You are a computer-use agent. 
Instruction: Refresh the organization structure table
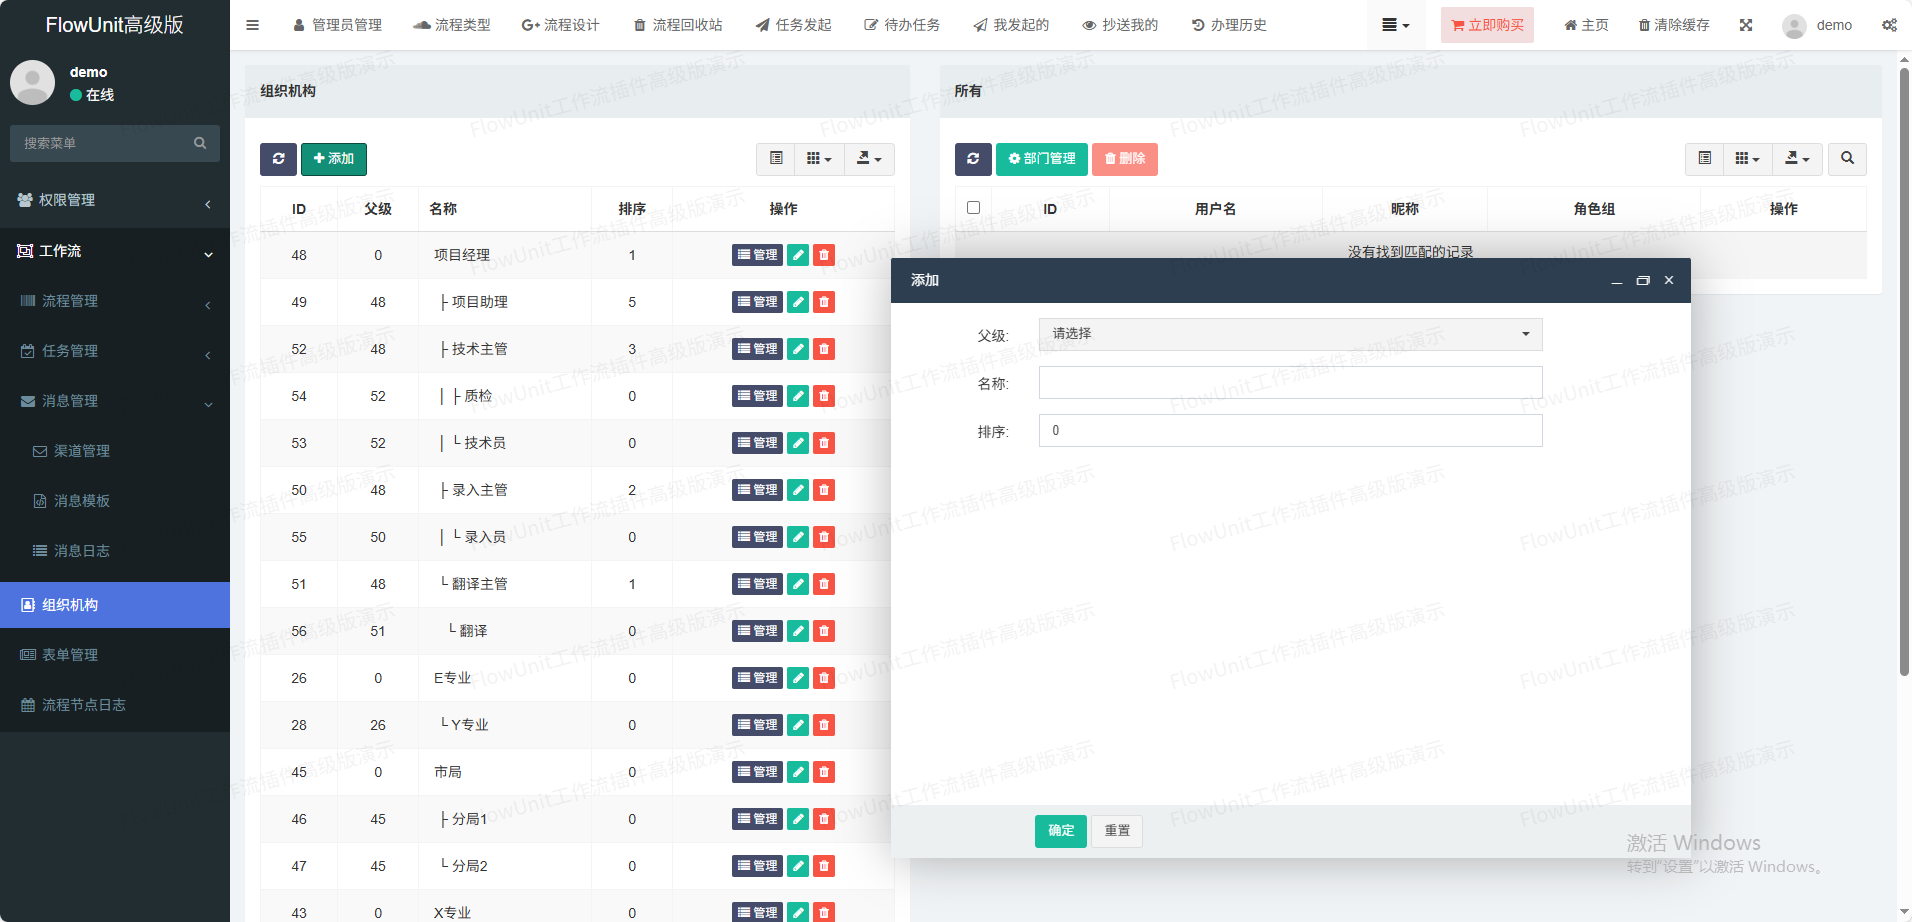pos(278,159)
